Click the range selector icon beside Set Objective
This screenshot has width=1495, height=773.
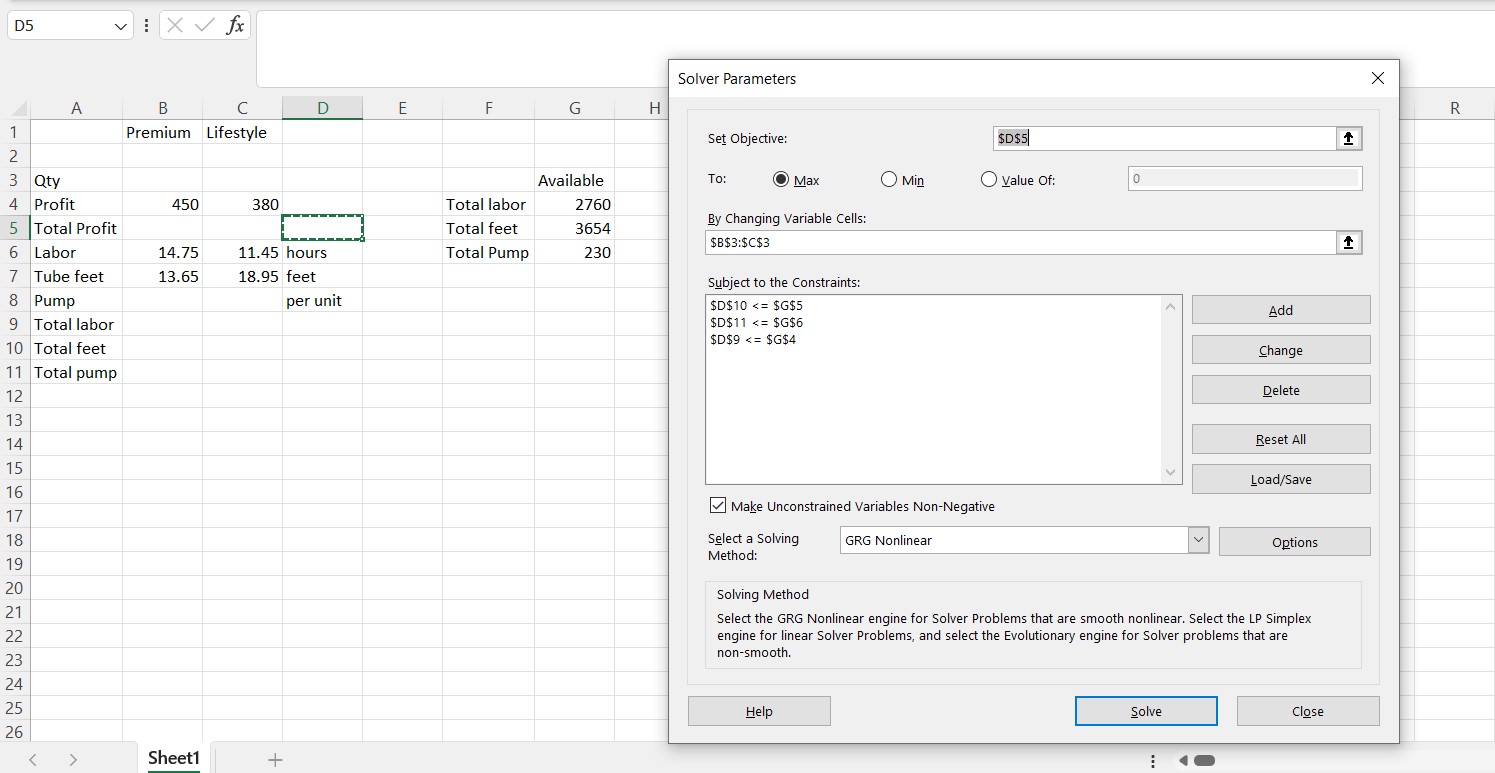(1349, 139)
